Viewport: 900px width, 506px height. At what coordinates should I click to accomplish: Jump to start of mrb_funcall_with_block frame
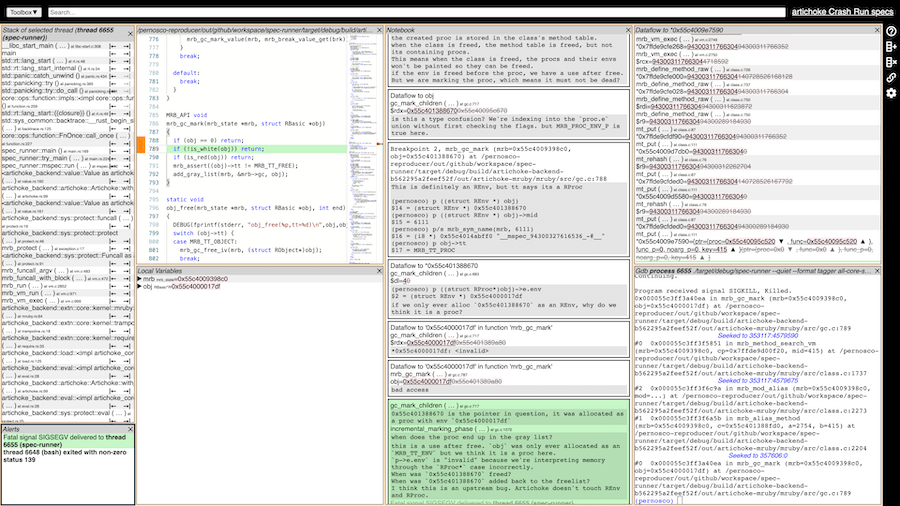tap(112, 278)
